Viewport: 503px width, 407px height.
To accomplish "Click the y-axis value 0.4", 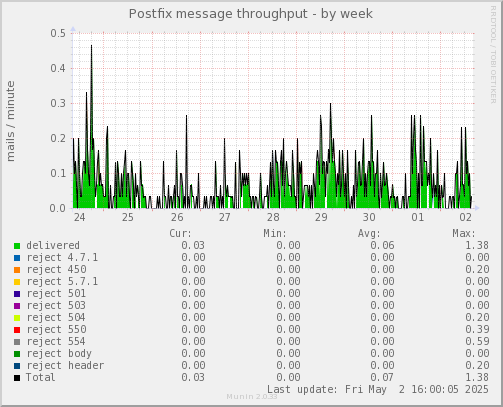I will click(58, 68).
